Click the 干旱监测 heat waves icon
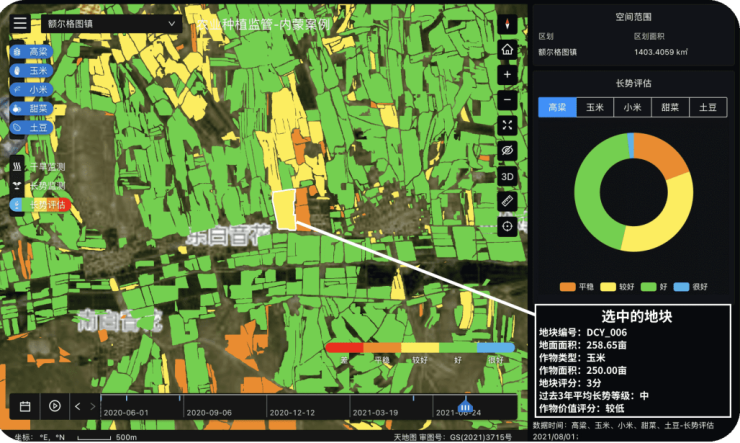The height and width of the screenshot is (443, 740). (17, 167)
